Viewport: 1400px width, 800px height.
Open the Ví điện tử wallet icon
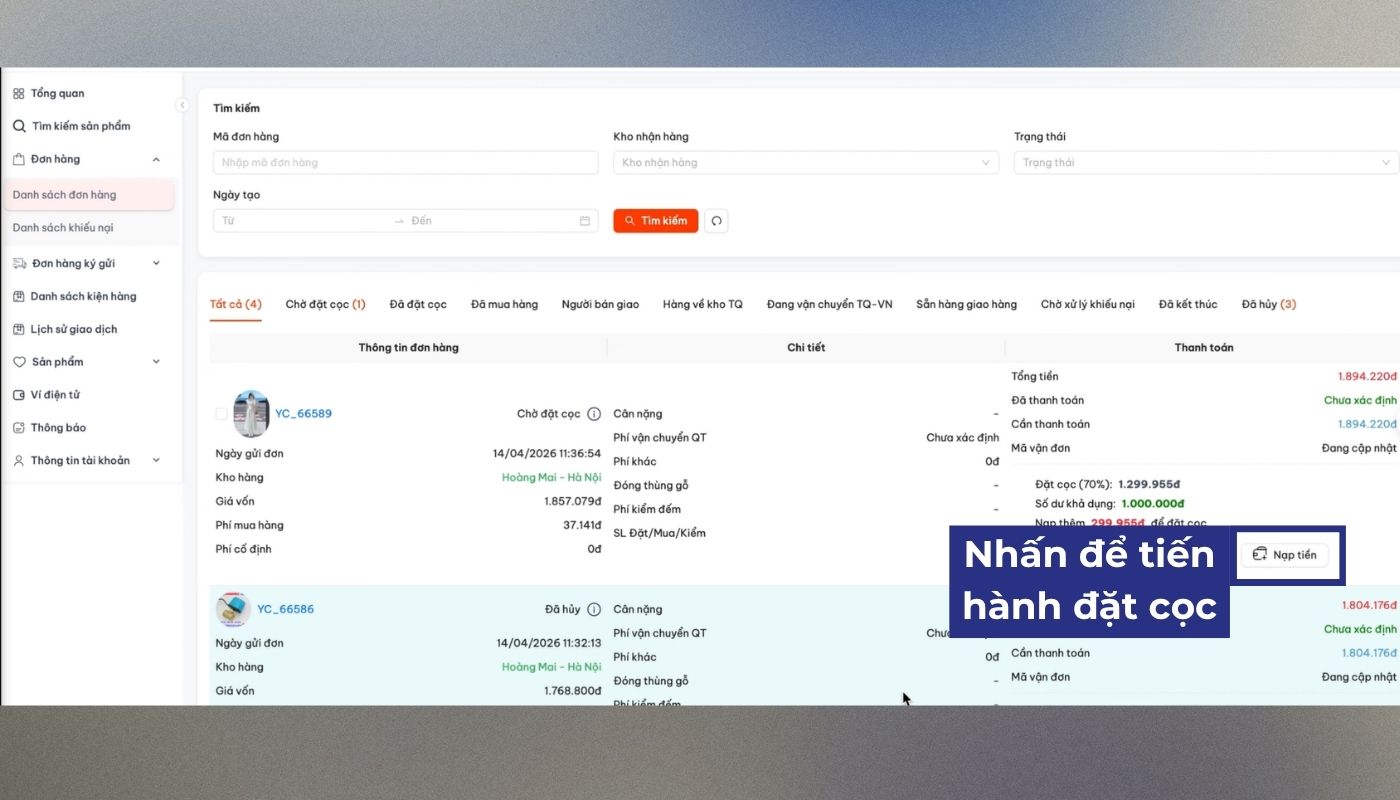coord(18,394)
